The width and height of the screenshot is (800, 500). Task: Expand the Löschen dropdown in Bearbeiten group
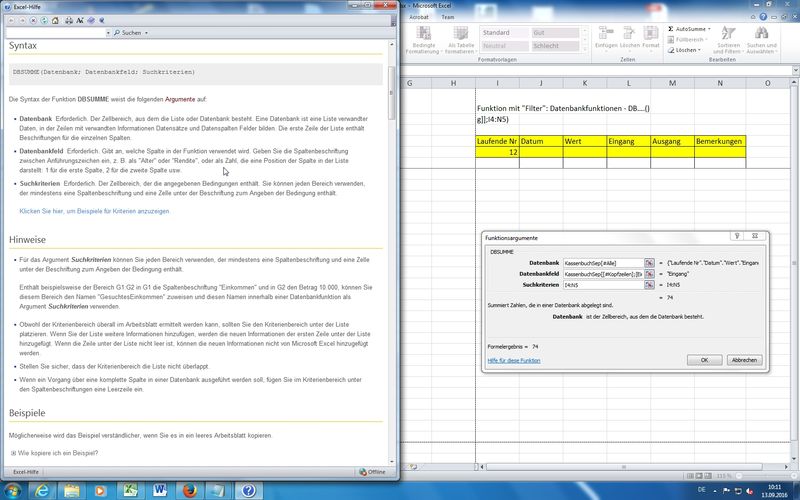click(701, 50)
